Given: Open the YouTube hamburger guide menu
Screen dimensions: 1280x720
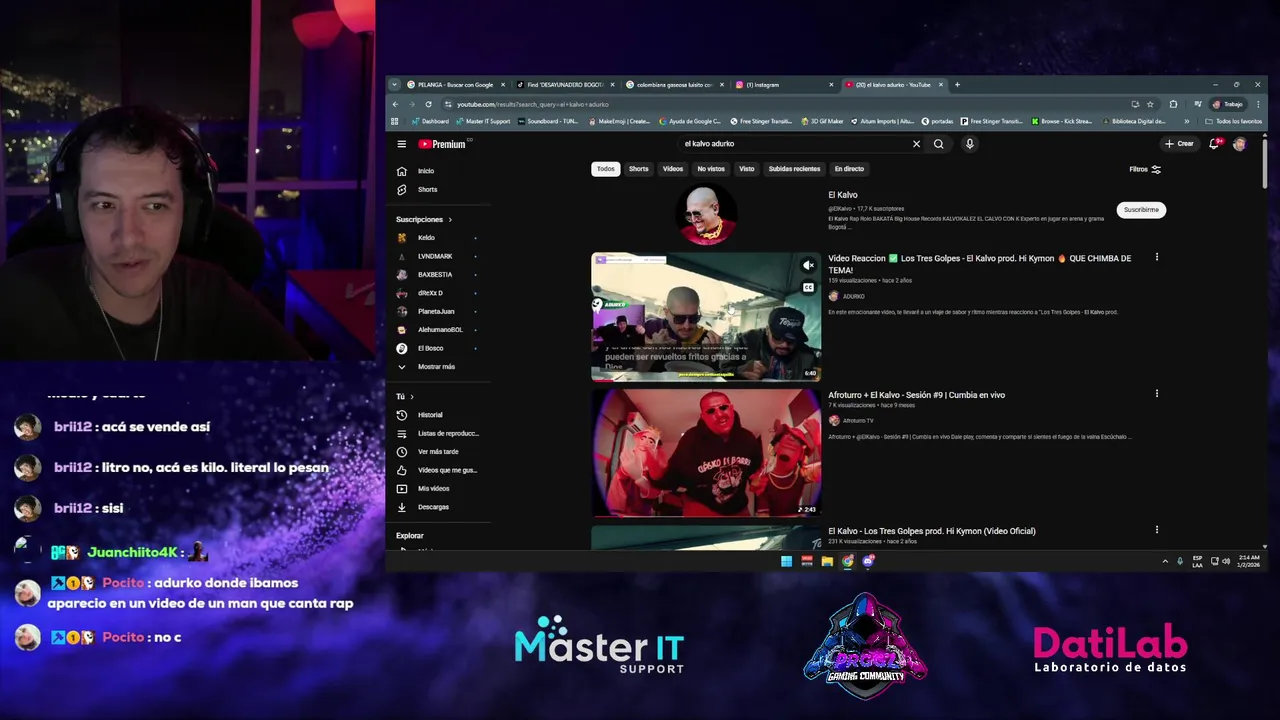Looking at the screenshot, I should (401, 144).
